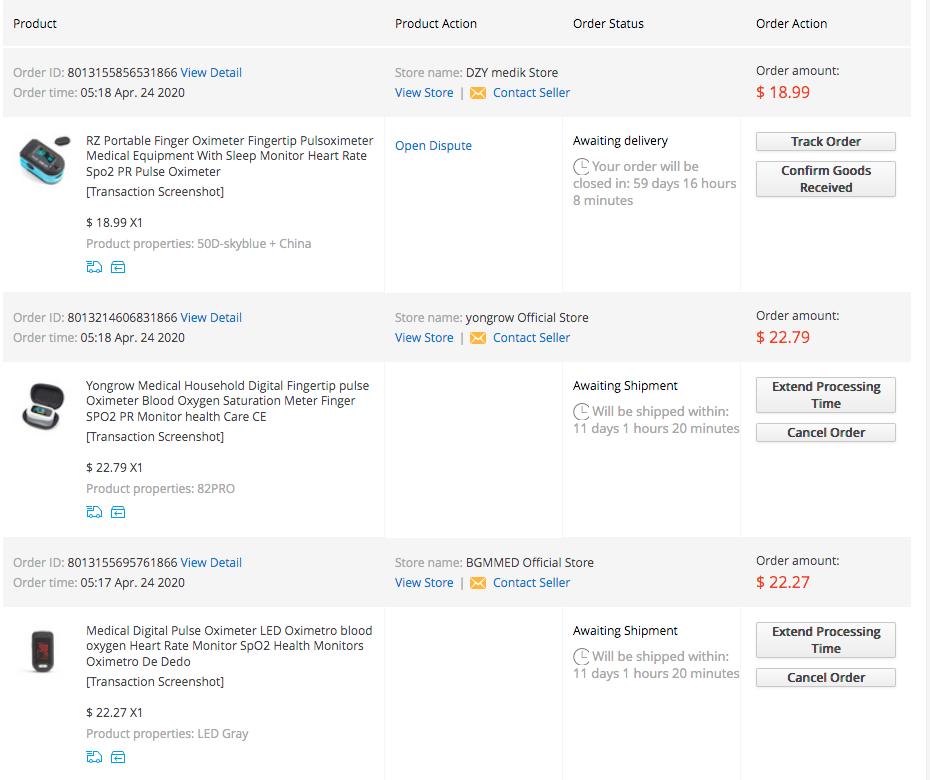Click the return policy icon under LED Gray product

(x=118, y=757)
